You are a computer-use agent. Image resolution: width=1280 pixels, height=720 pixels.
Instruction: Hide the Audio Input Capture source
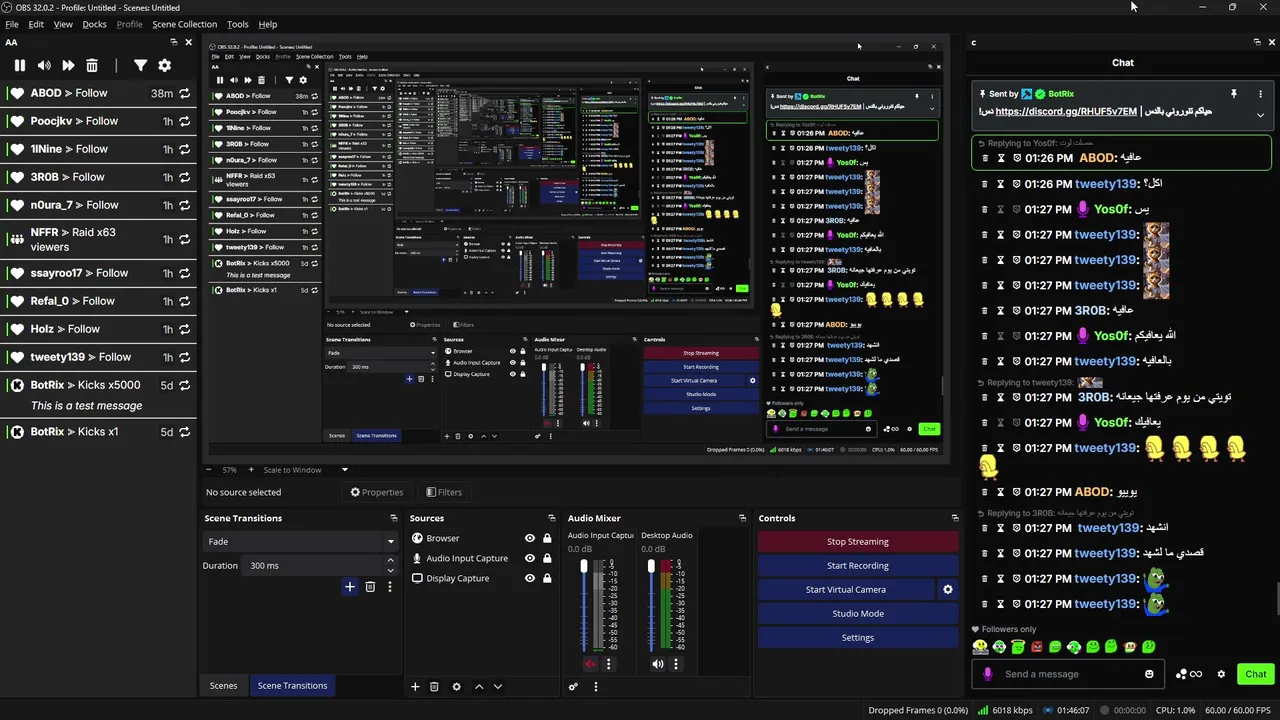pos(530,558)
